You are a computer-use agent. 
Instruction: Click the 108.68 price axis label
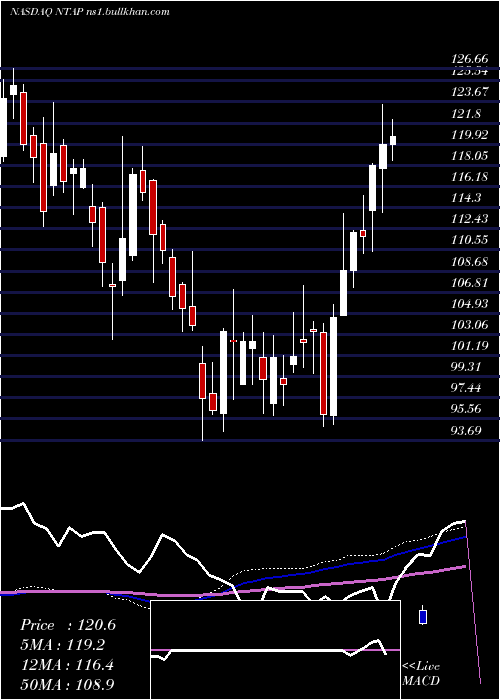point(469,261)
